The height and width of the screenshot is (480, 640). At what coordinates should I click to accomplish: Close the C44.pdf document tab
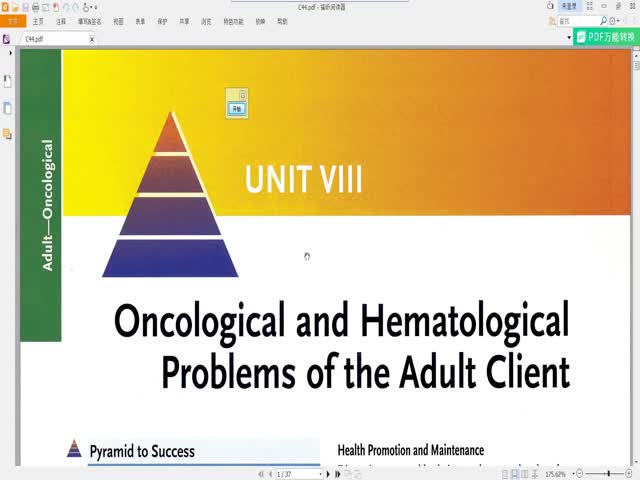[x=92, y=39]
